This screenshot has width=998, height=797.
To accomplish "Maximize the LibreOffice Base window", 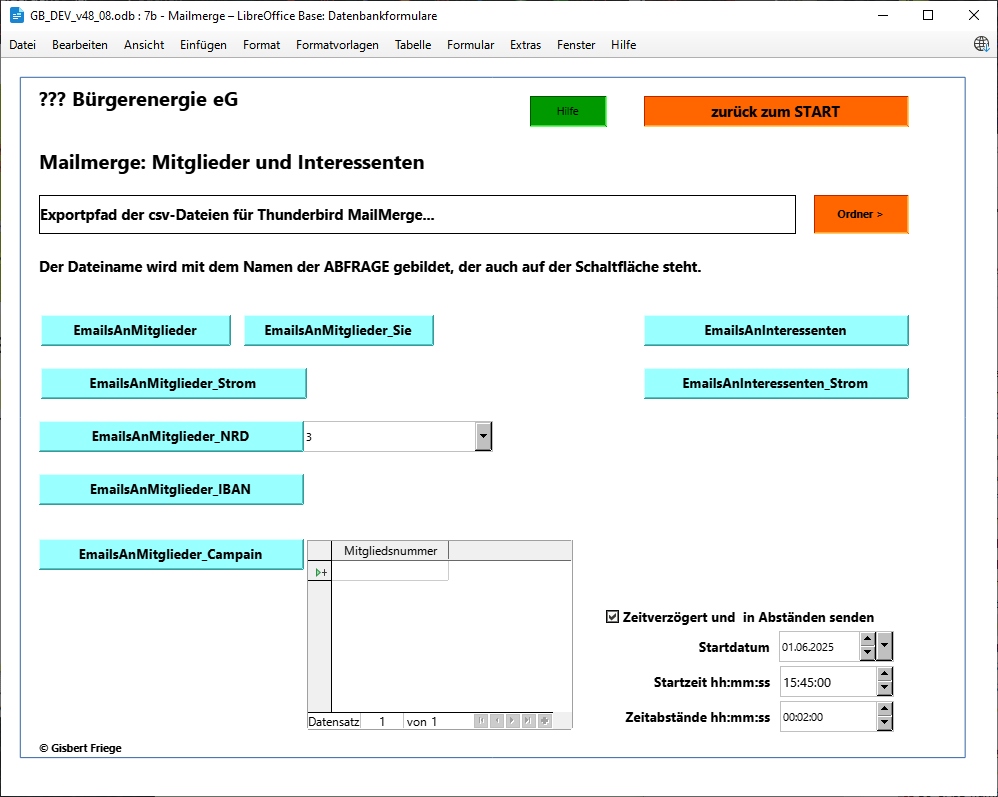I will click(928, 15).
